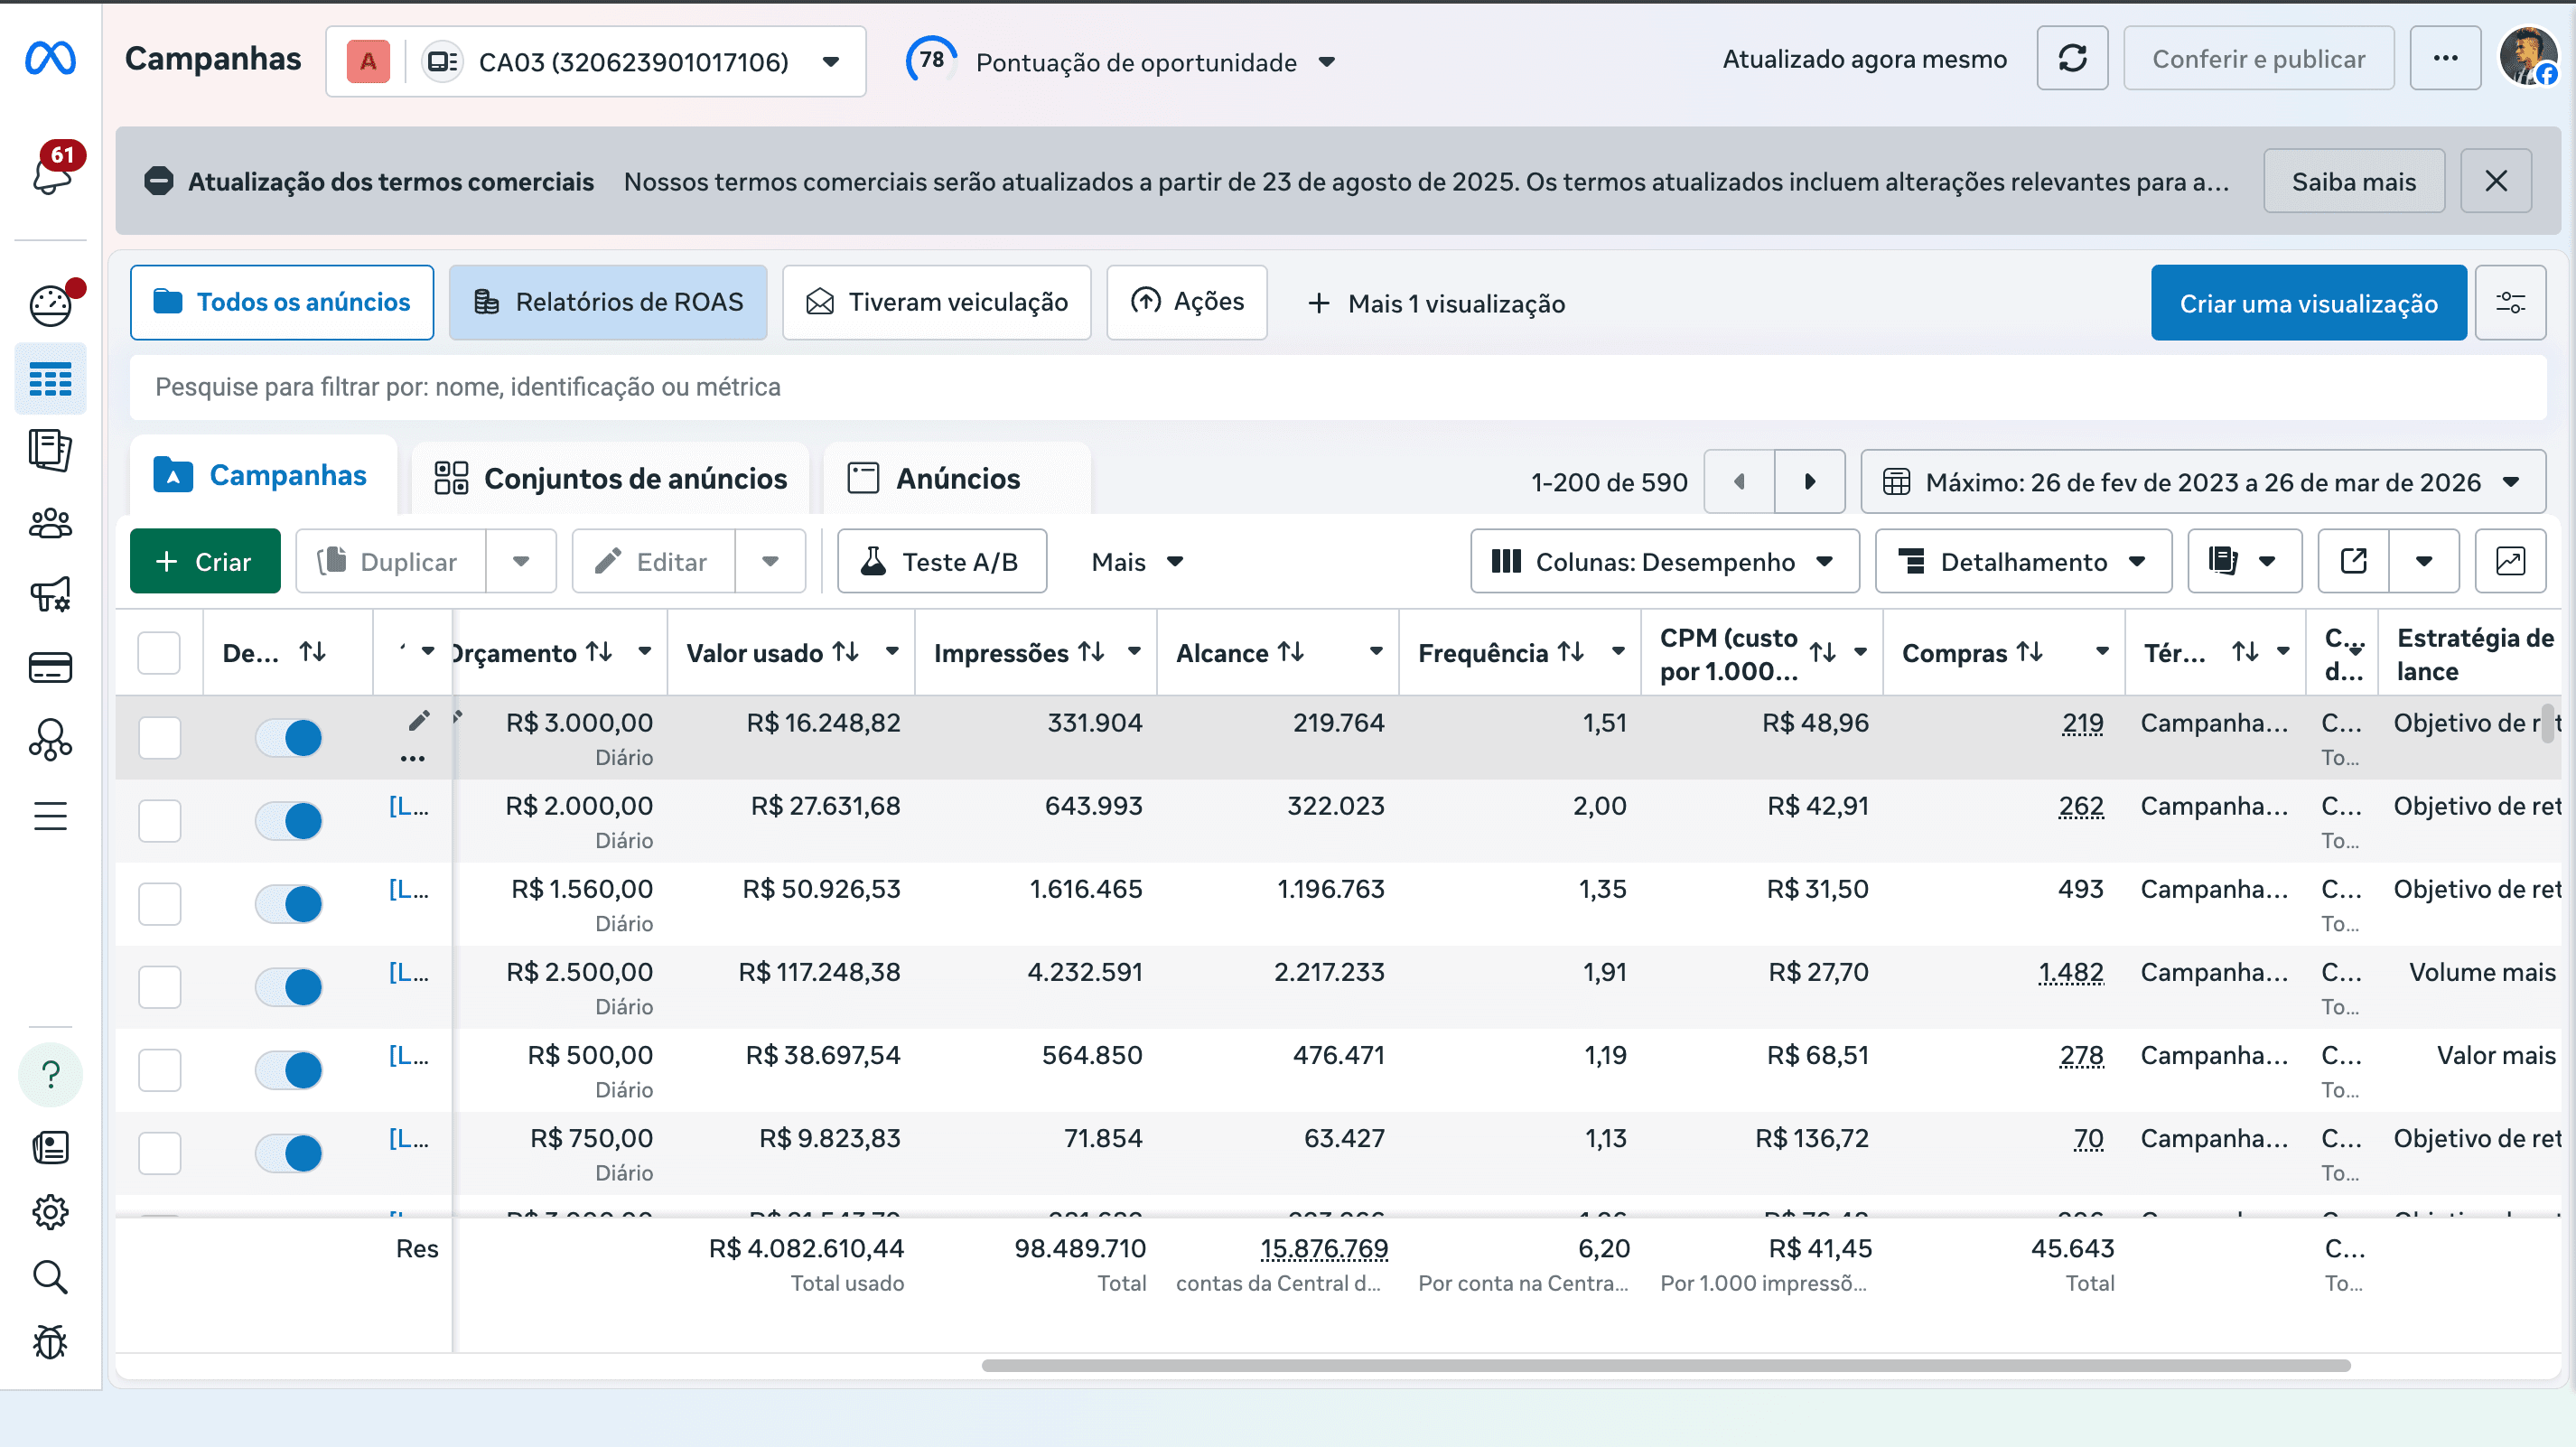Open the date range selector dropdown
2576x1447 pixels.
point(2203,482)
